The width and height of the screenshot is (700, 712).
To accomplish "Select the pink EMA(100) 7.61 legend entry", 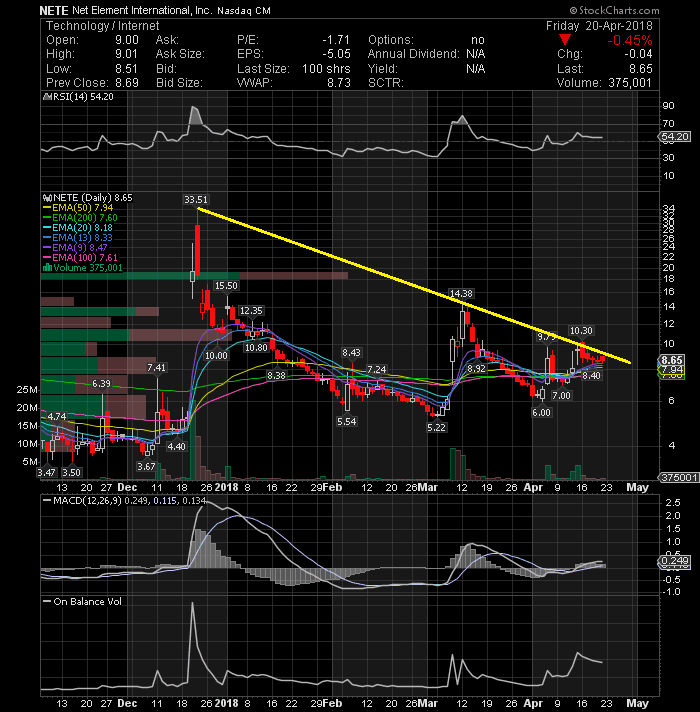I will 80,257.
